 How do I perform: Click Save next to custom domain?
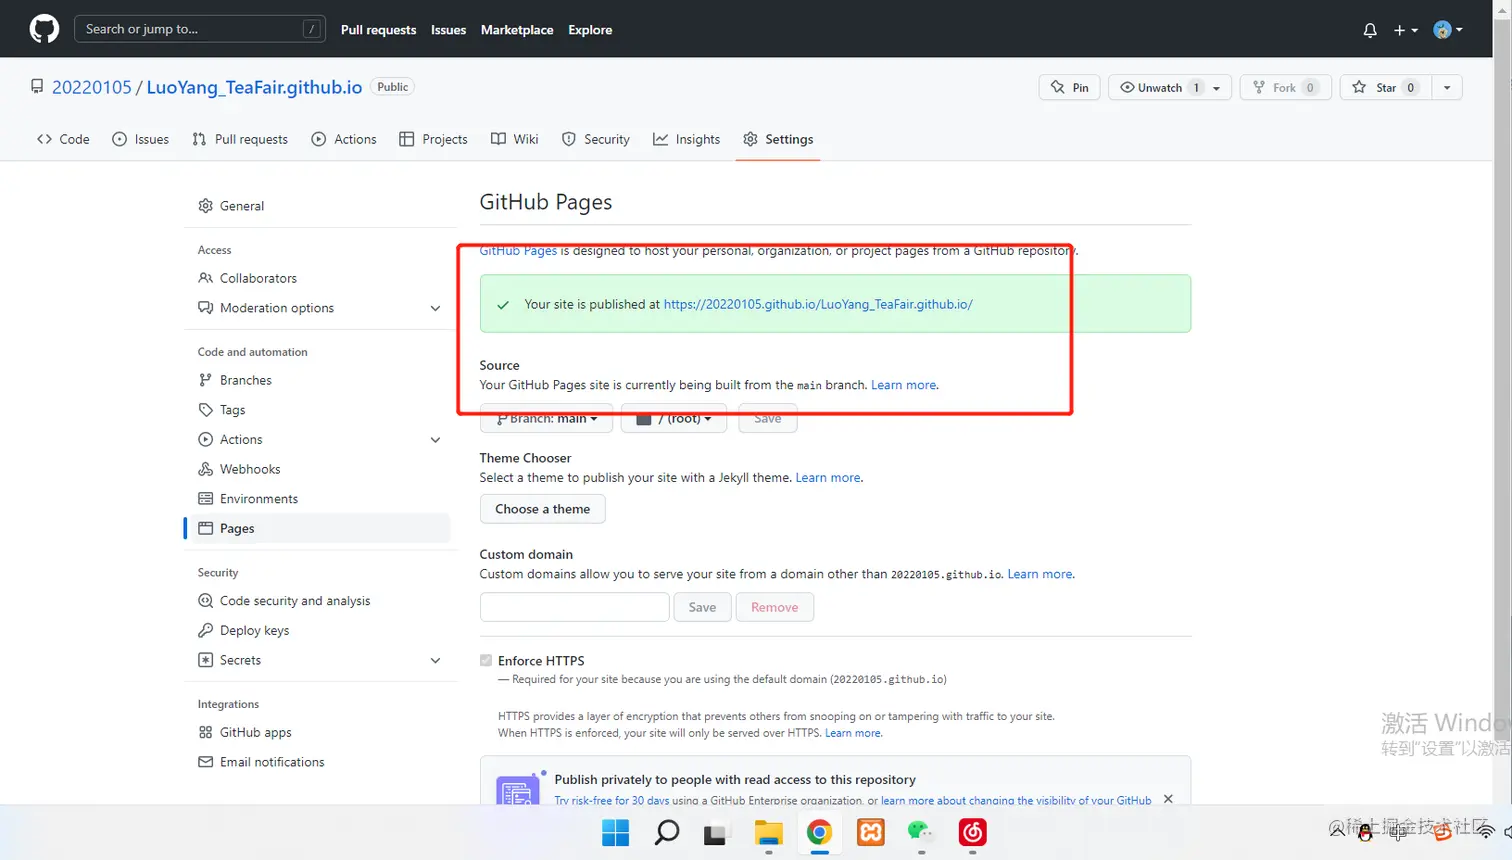[x=702, y=607]
